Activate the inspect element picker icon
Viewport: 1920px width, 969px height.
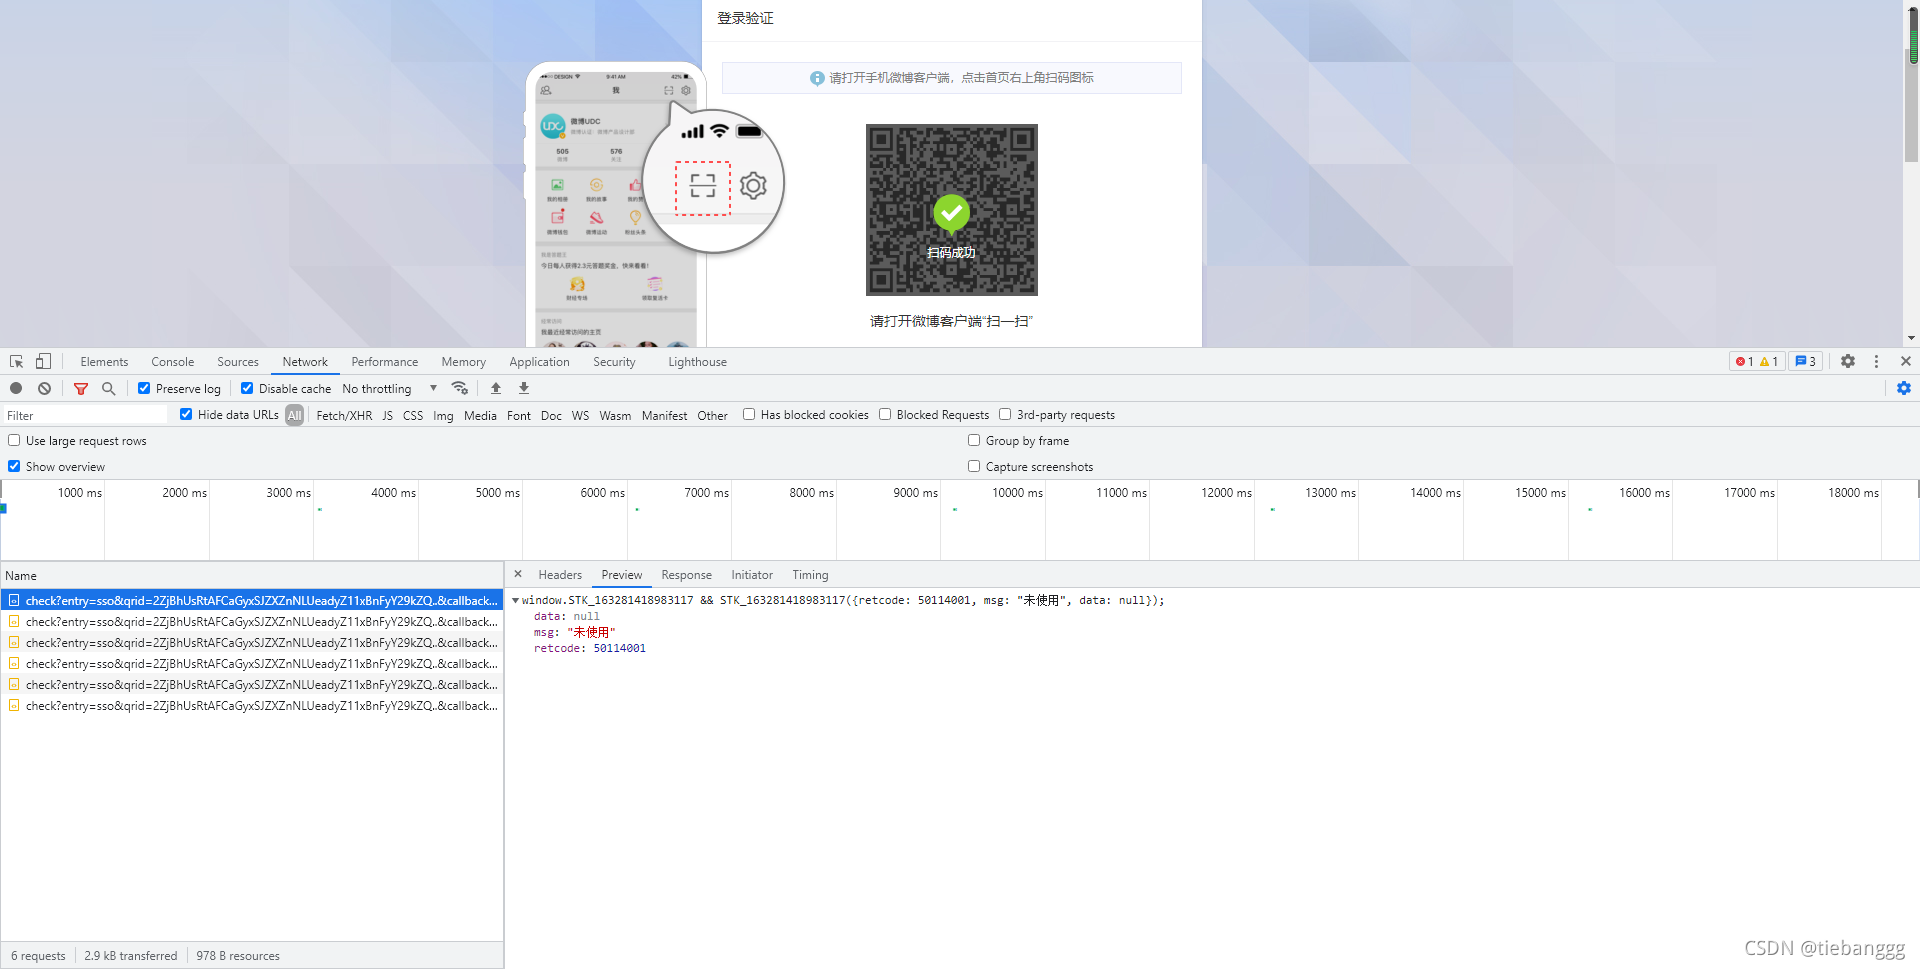(x=17, y=362)
